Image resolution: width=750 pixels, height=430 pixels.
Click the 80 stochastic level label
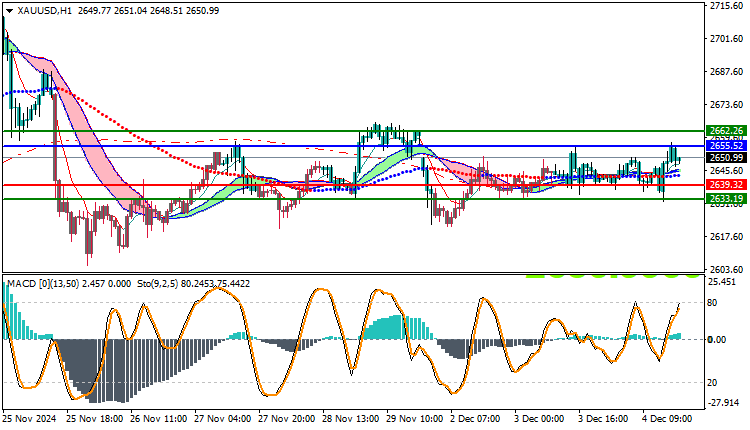coord(712,303)
